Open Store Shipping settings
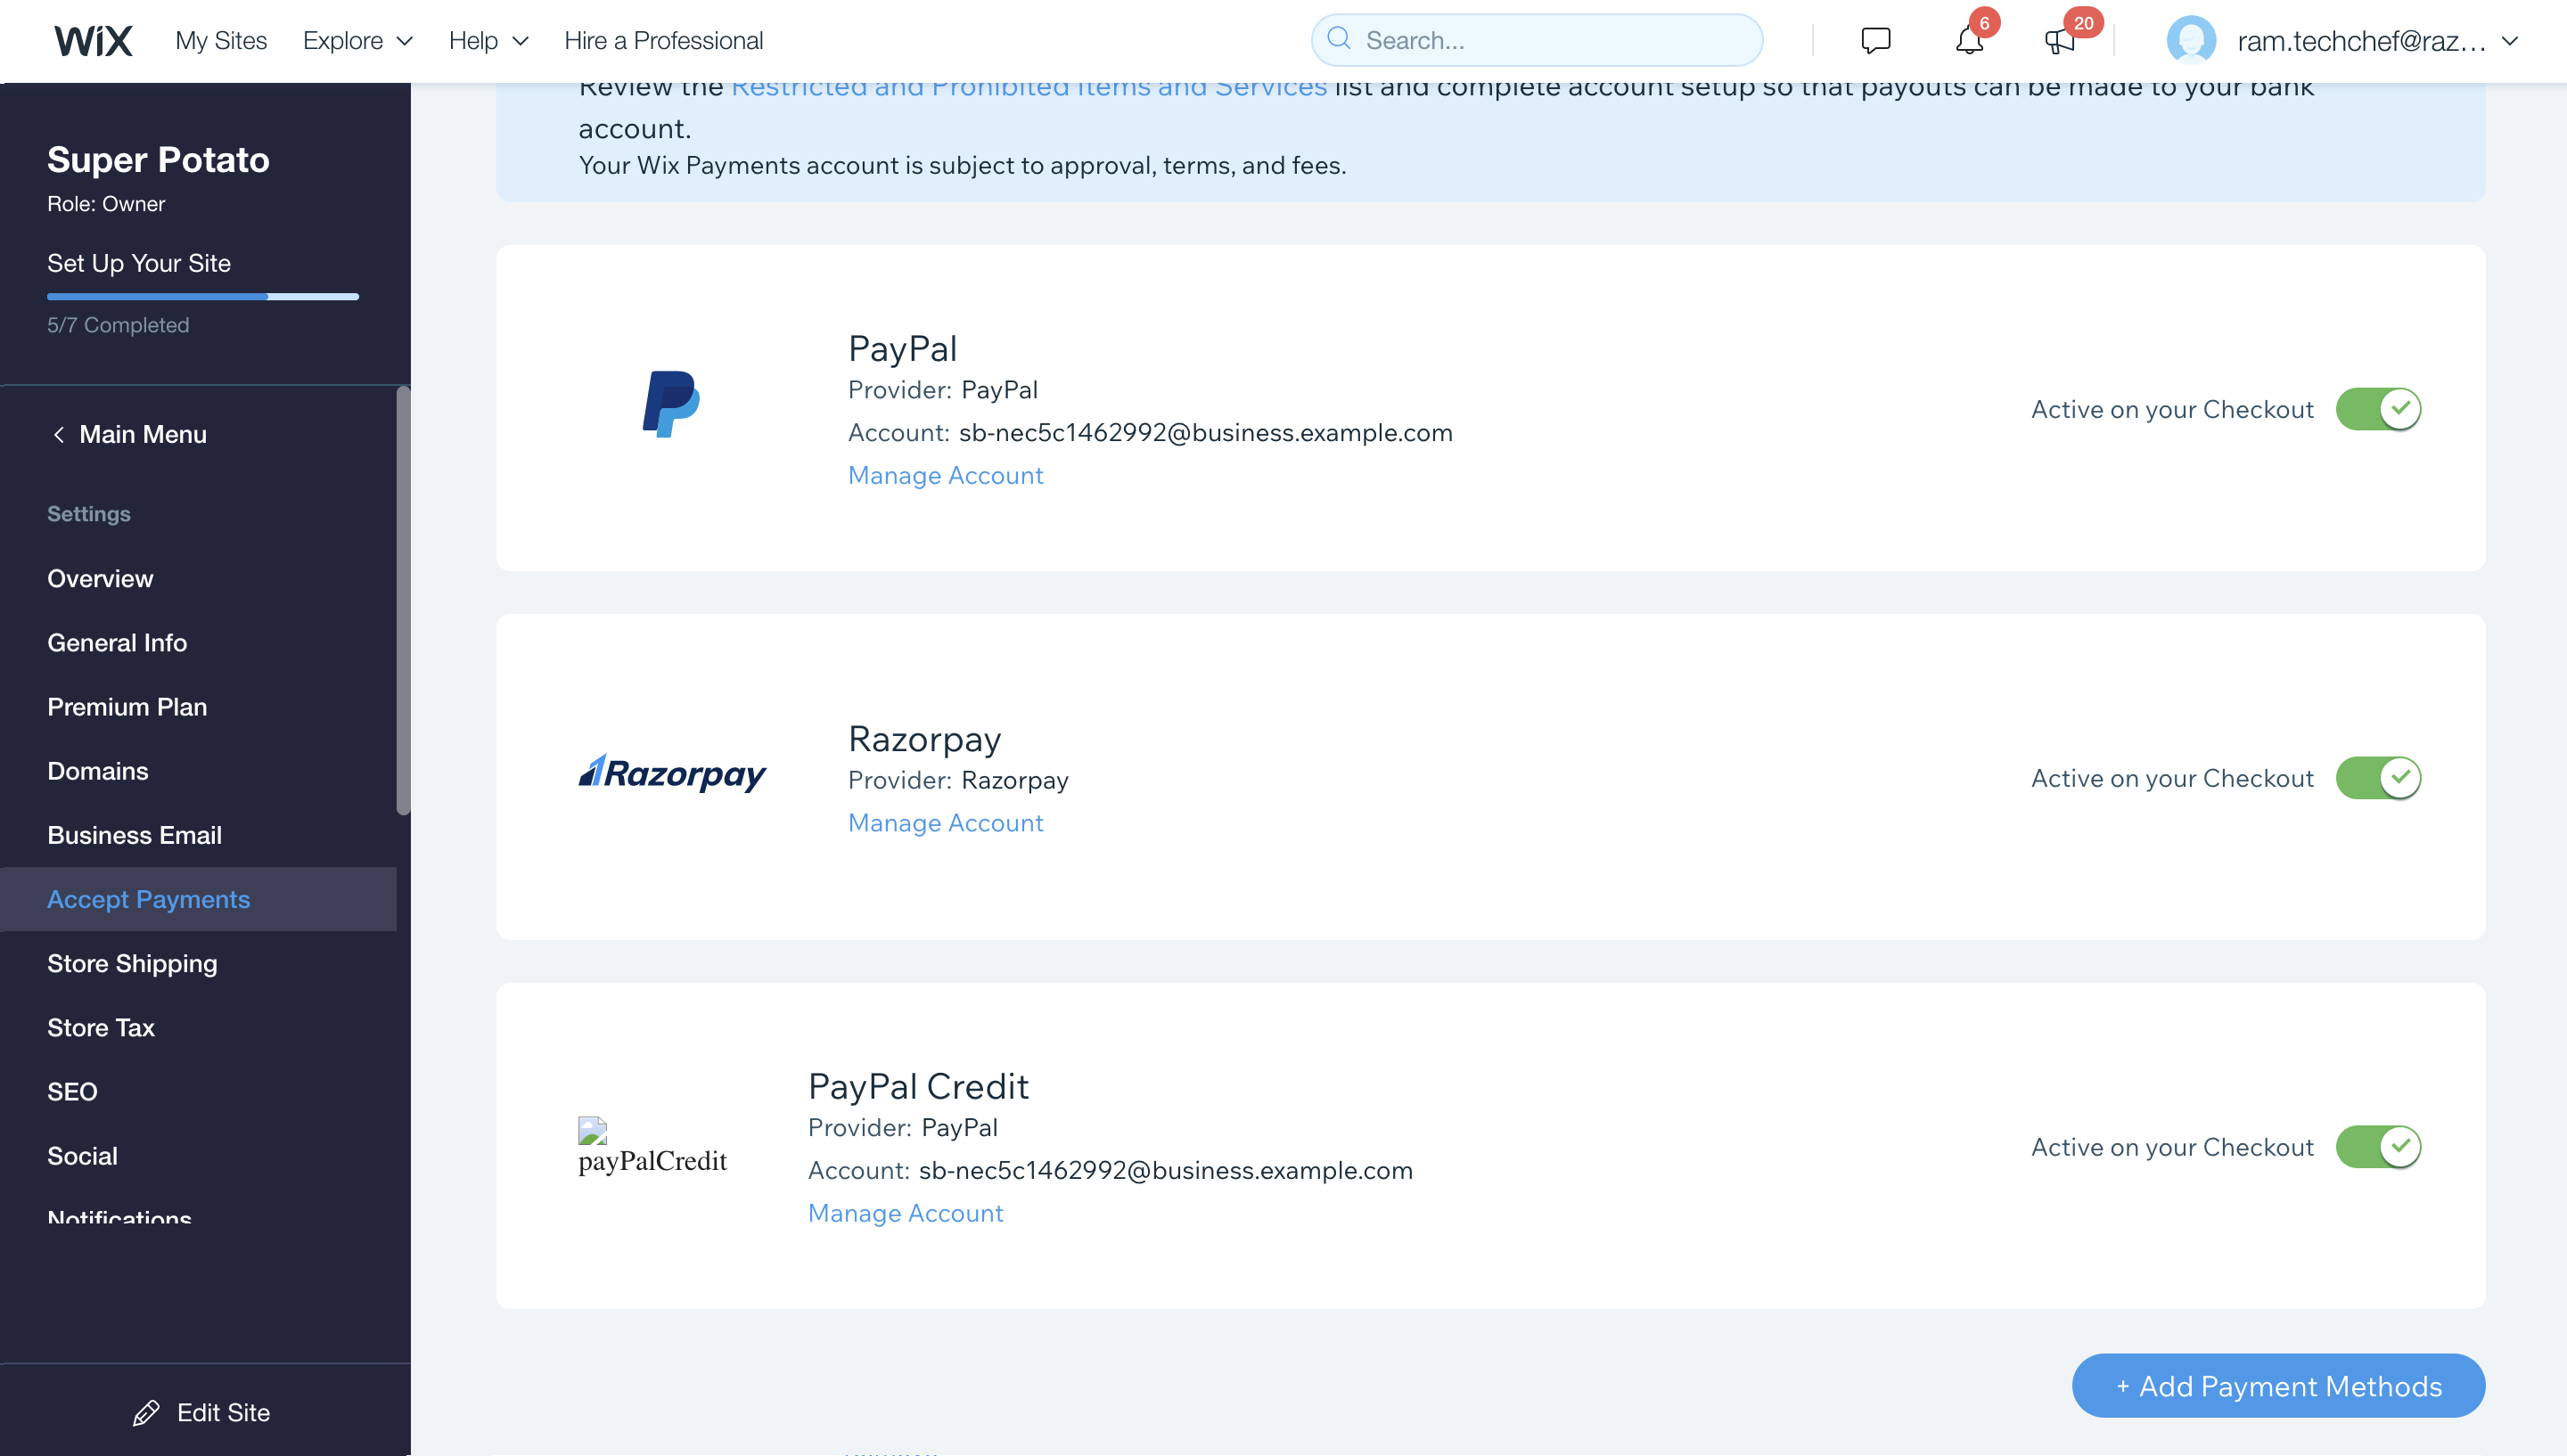The height and width of the screenshot is (1456, 2567). tap(132, 964)
